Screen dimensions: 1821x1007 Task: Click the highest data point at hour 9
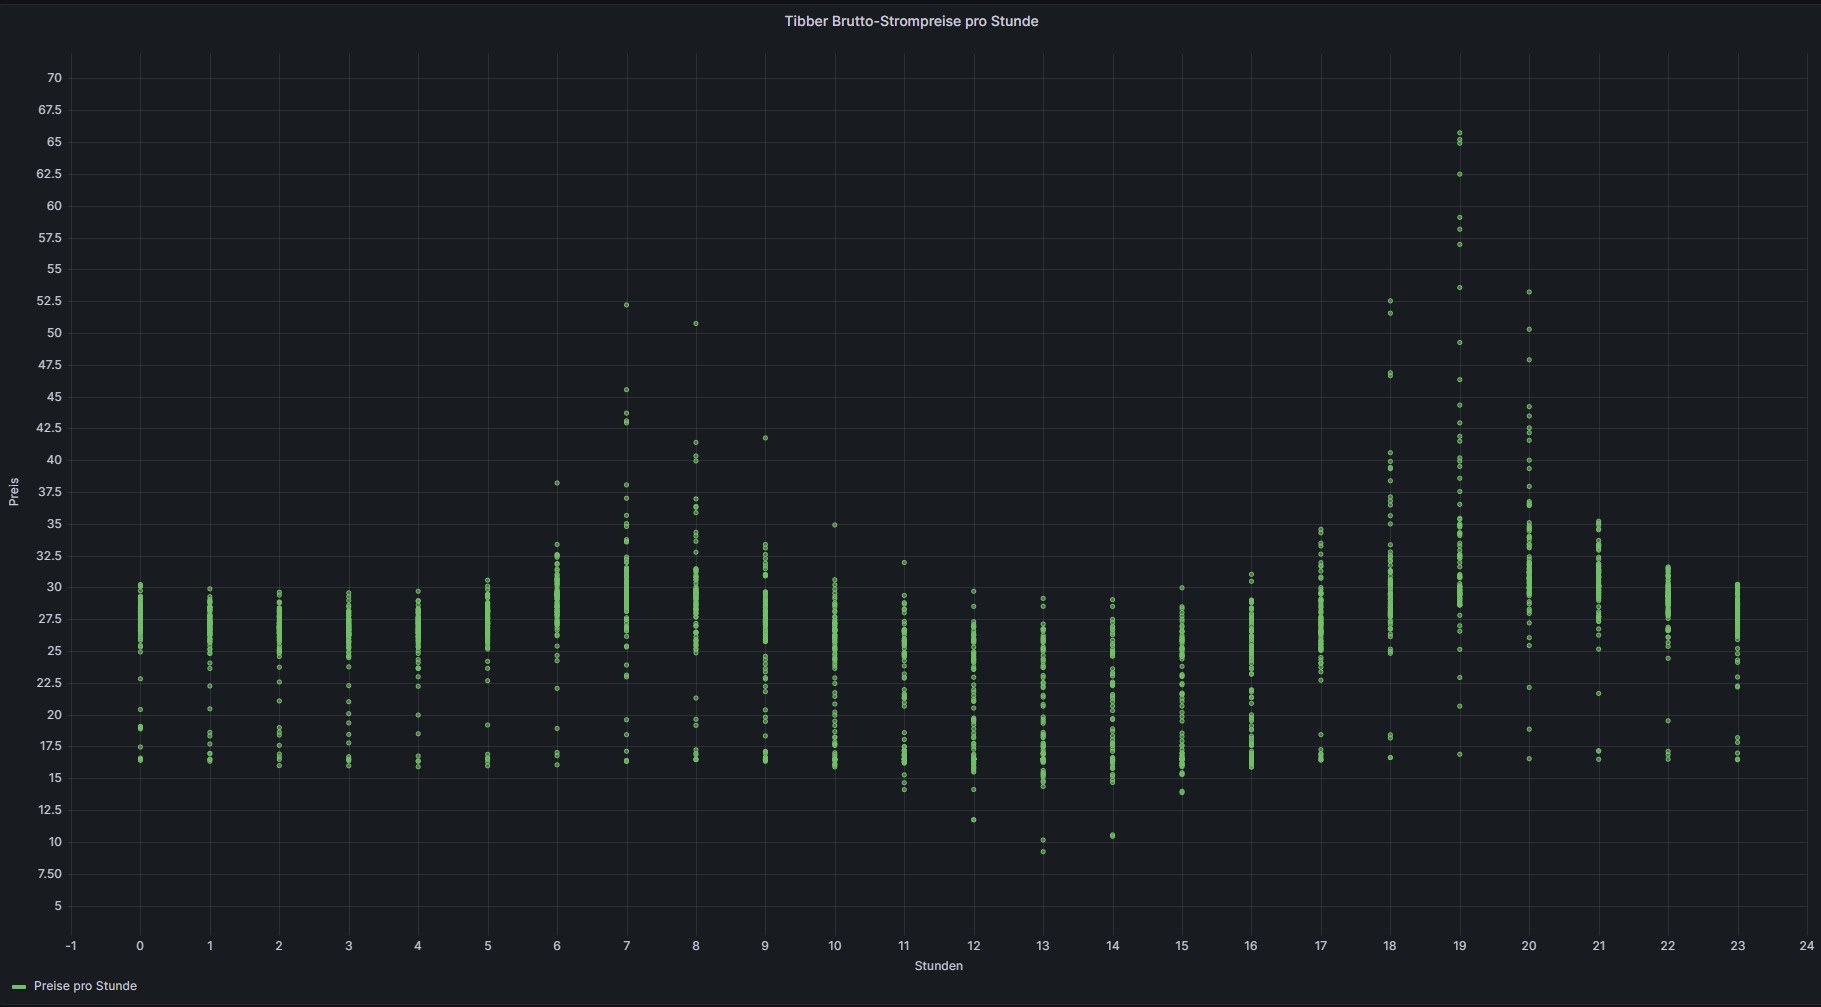point(766,438)
